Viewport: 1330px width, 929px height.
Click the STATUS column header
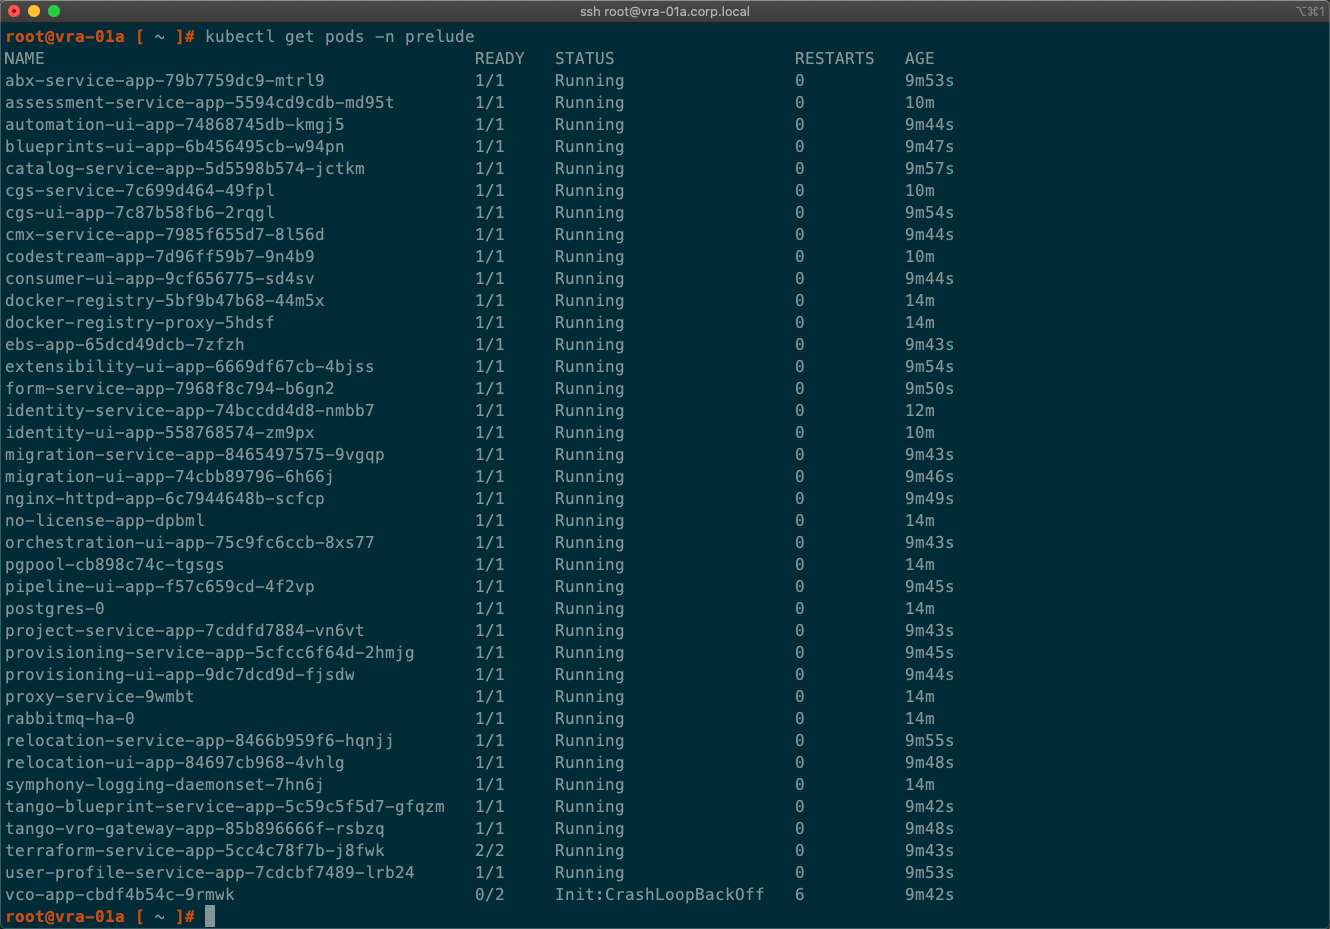click(585, 58)
